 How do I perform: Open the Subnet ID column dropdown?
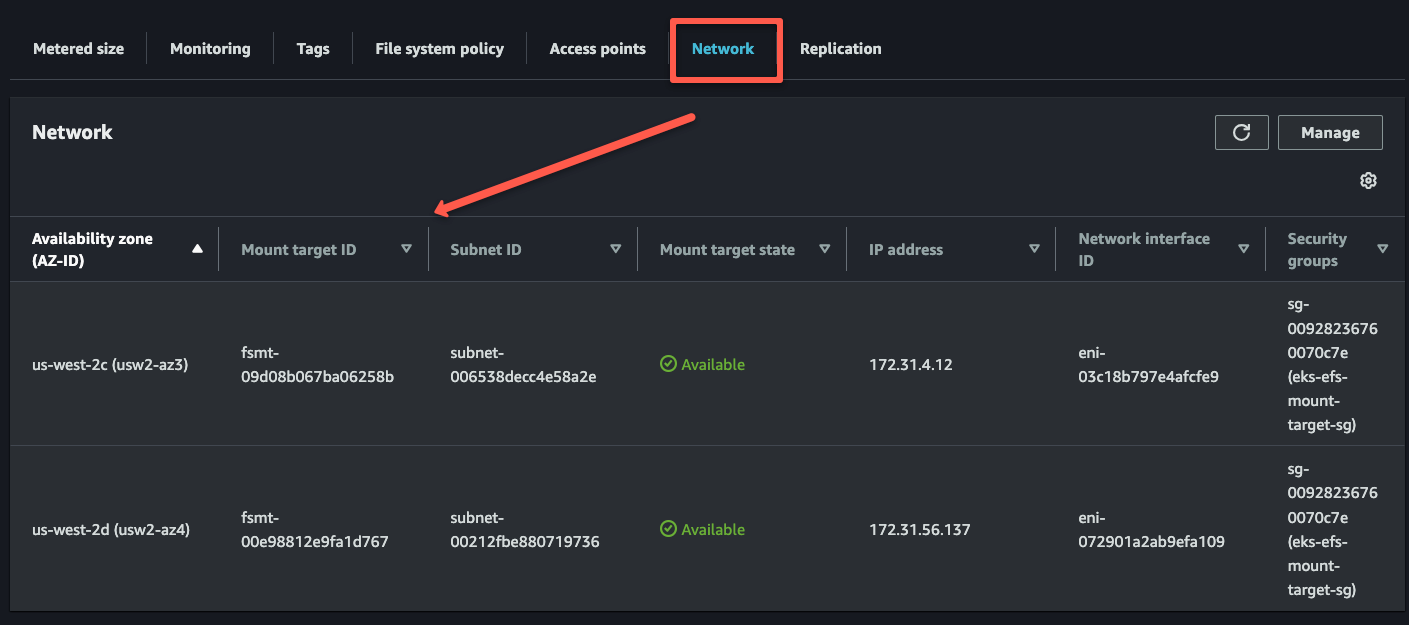[x=616, y=248]
